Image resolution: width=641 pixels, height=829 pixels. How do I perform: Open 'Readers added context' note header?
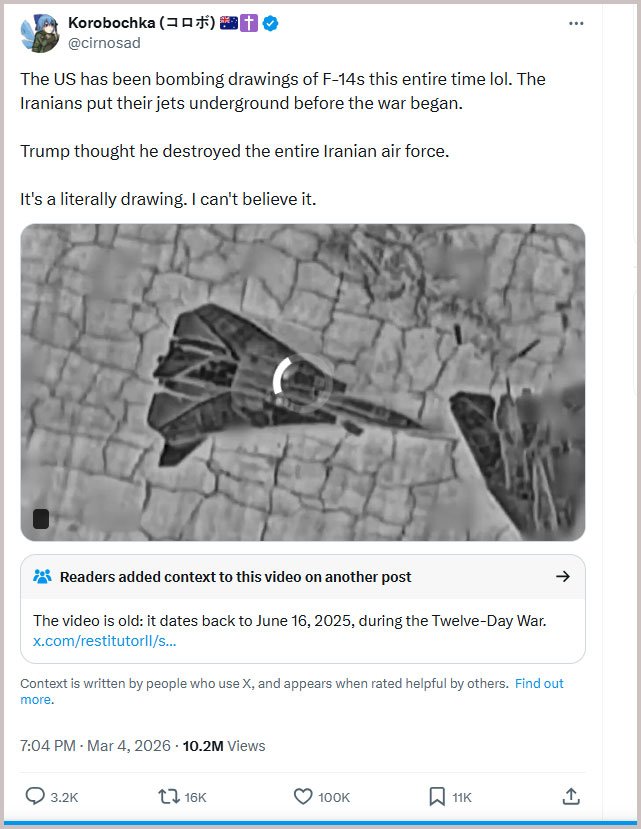pos(235,576)
